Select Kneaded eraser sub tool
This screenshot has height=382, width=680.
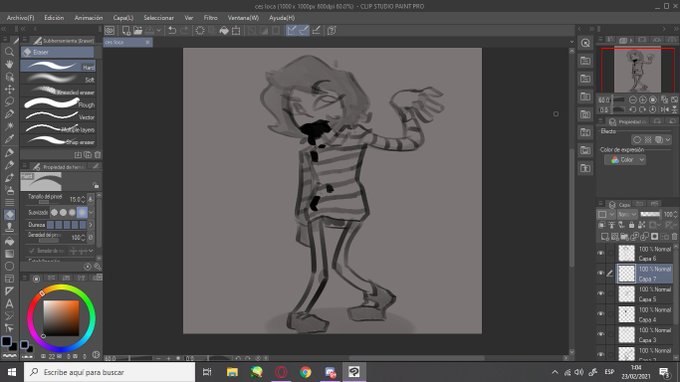[x=58, y=91]
